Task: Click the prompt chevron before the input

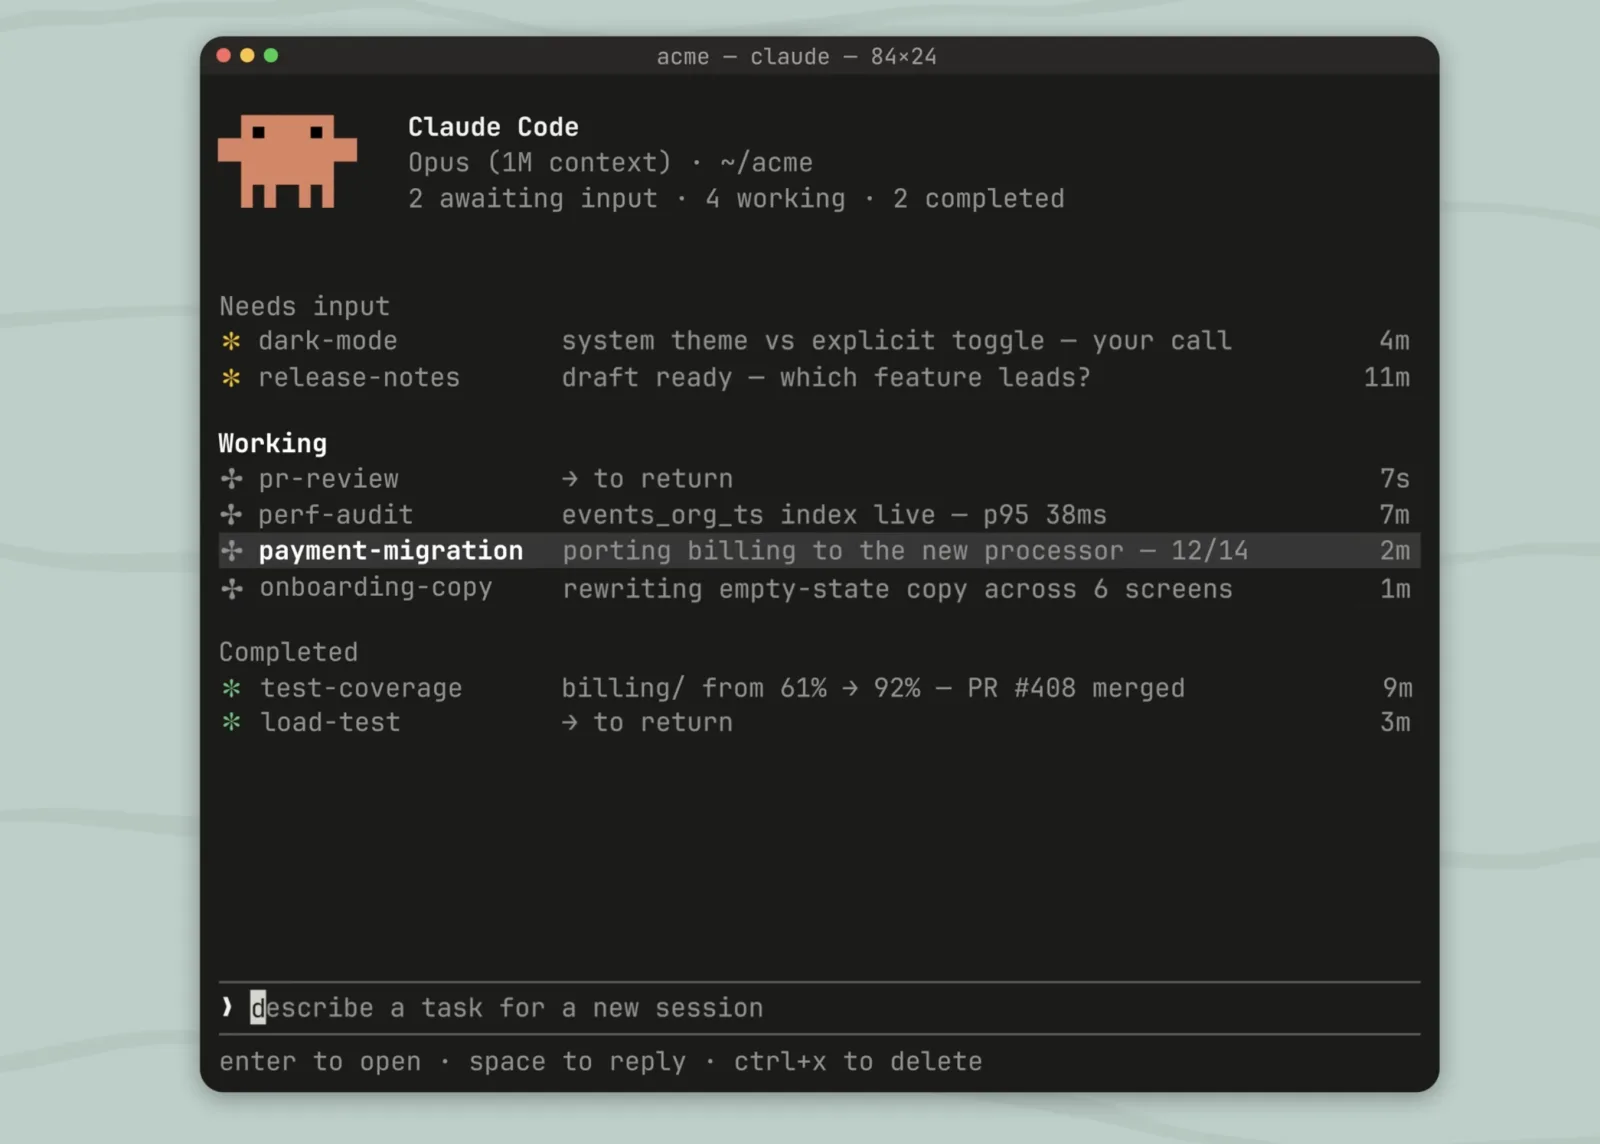Action: [x=227, y=1007]
